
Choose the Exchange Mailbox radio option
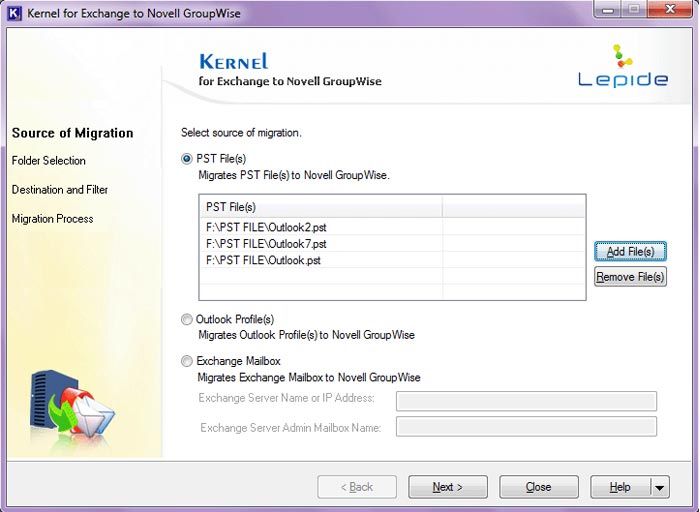[x=187, y=361]
